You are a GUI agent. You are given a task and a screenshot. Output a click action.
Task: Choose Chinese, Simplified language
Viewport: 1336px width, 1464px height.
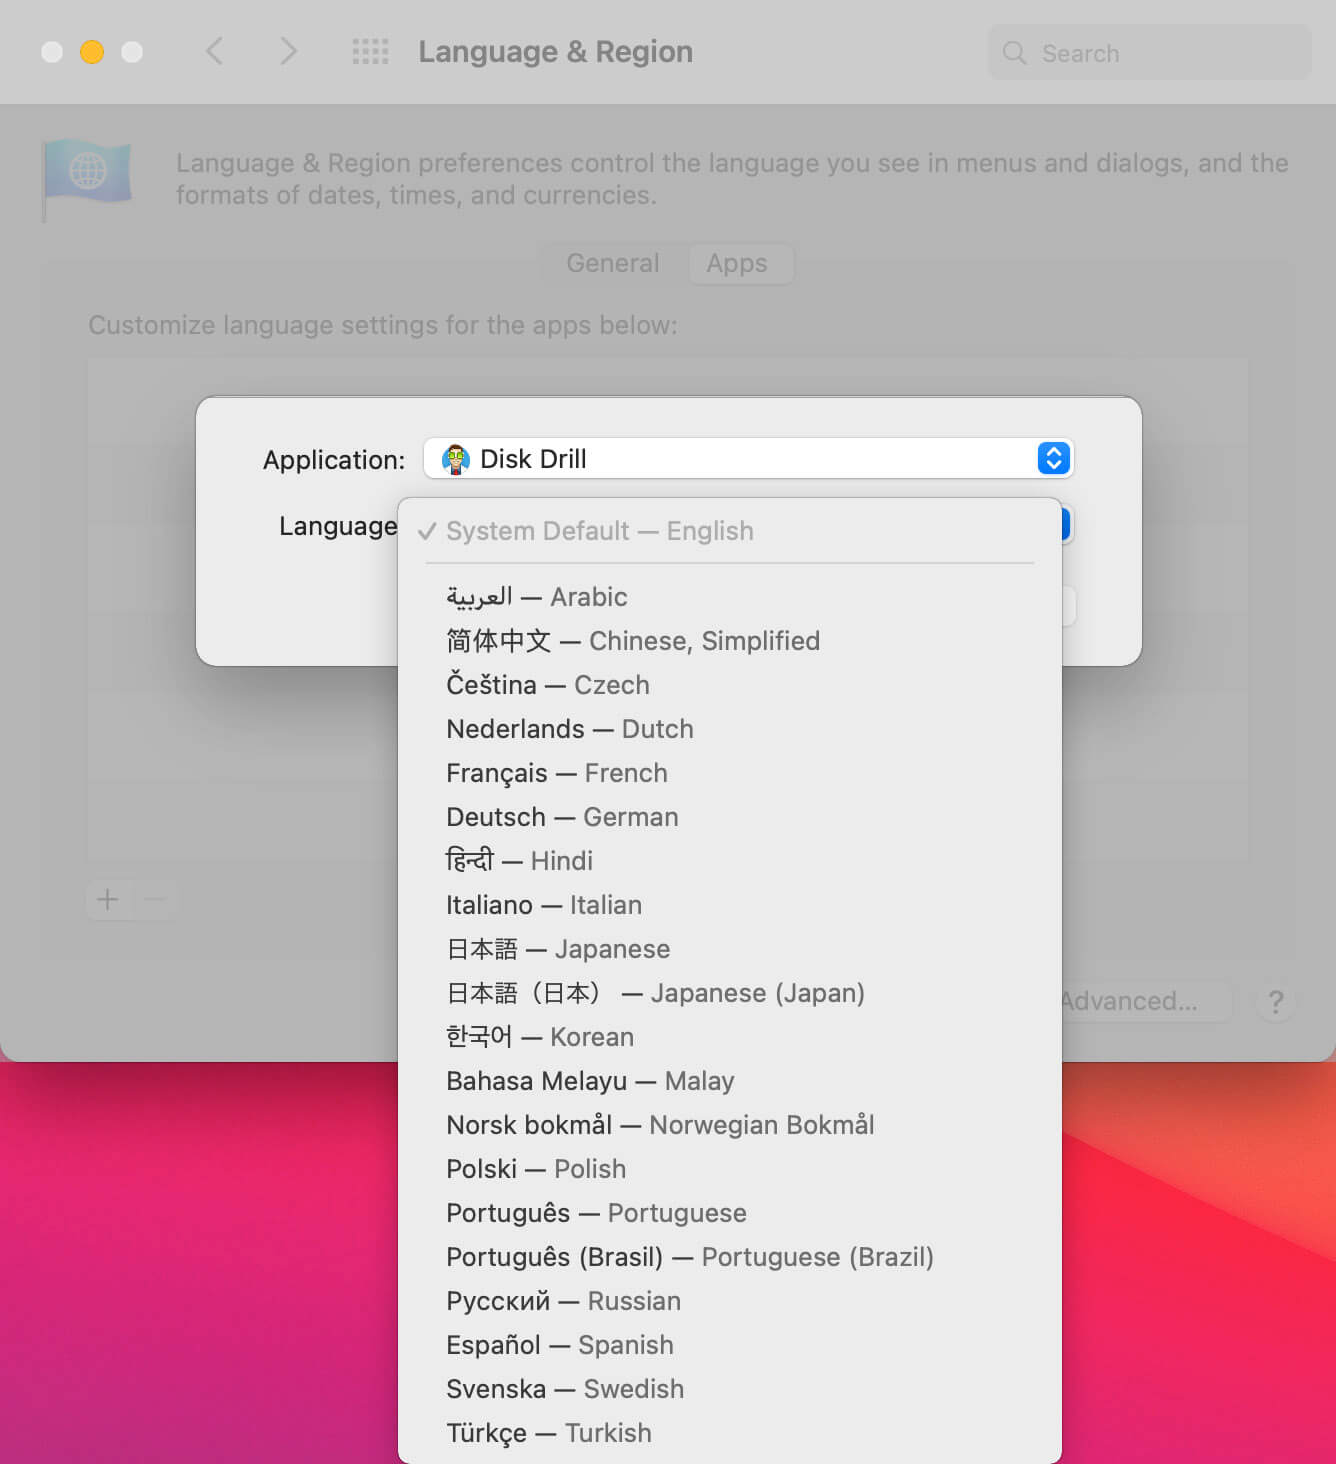(x=730, y=641)
